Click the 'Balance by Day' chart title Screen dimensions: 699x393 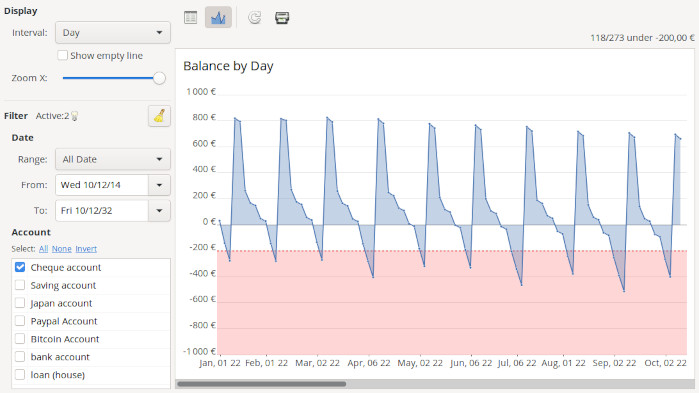coord(228,66)
